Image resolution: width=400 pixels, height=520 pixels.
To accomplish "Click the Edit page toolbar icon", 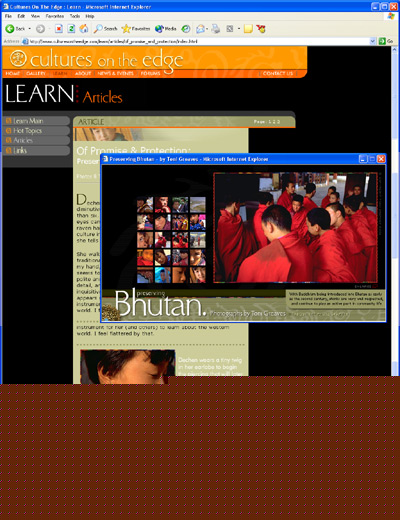I will coord(230,29).
